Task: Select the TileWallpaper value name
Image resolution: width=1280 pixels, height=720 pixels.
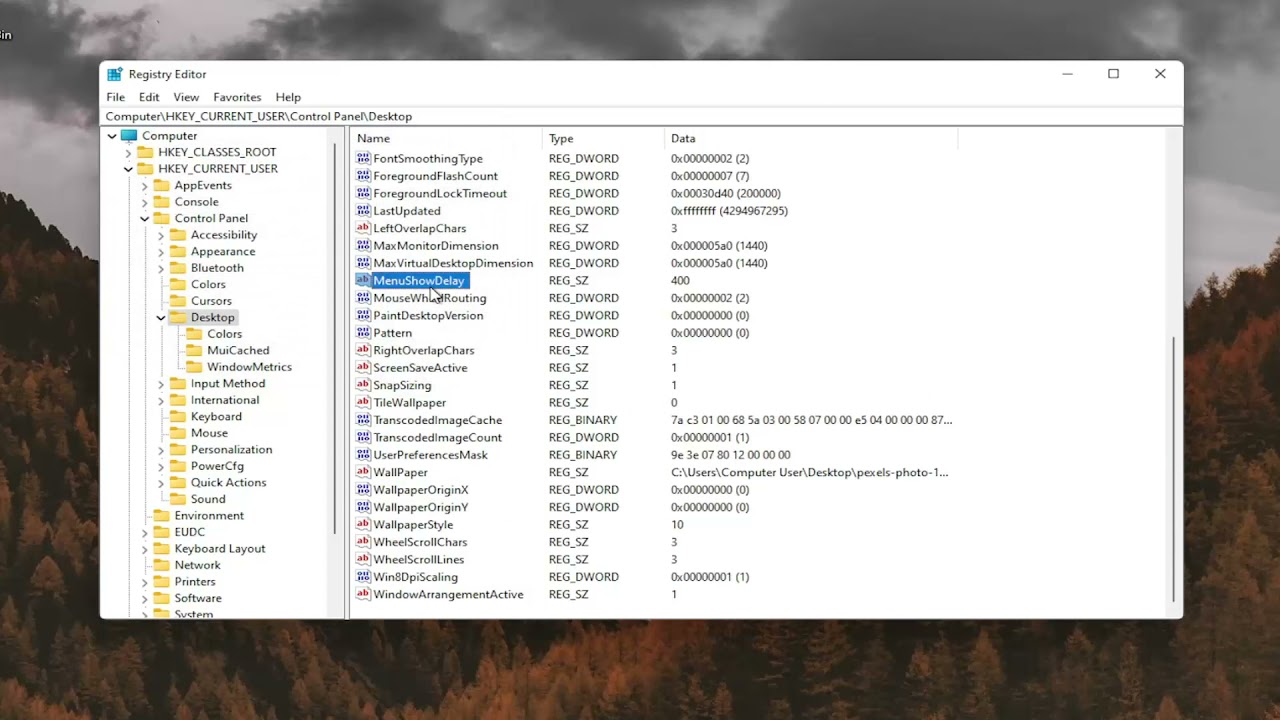Action: point(410,403)
